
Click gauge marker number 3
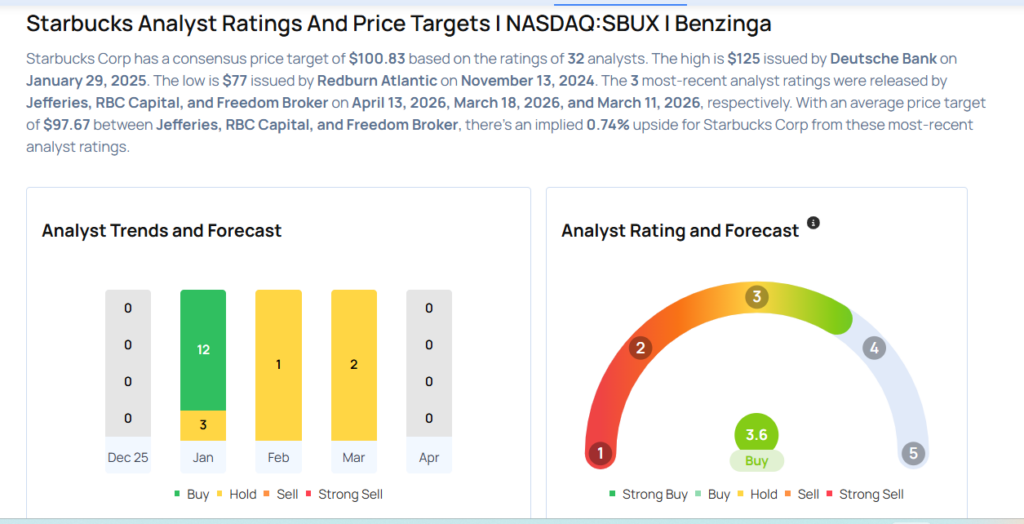(x=757, y=297)
